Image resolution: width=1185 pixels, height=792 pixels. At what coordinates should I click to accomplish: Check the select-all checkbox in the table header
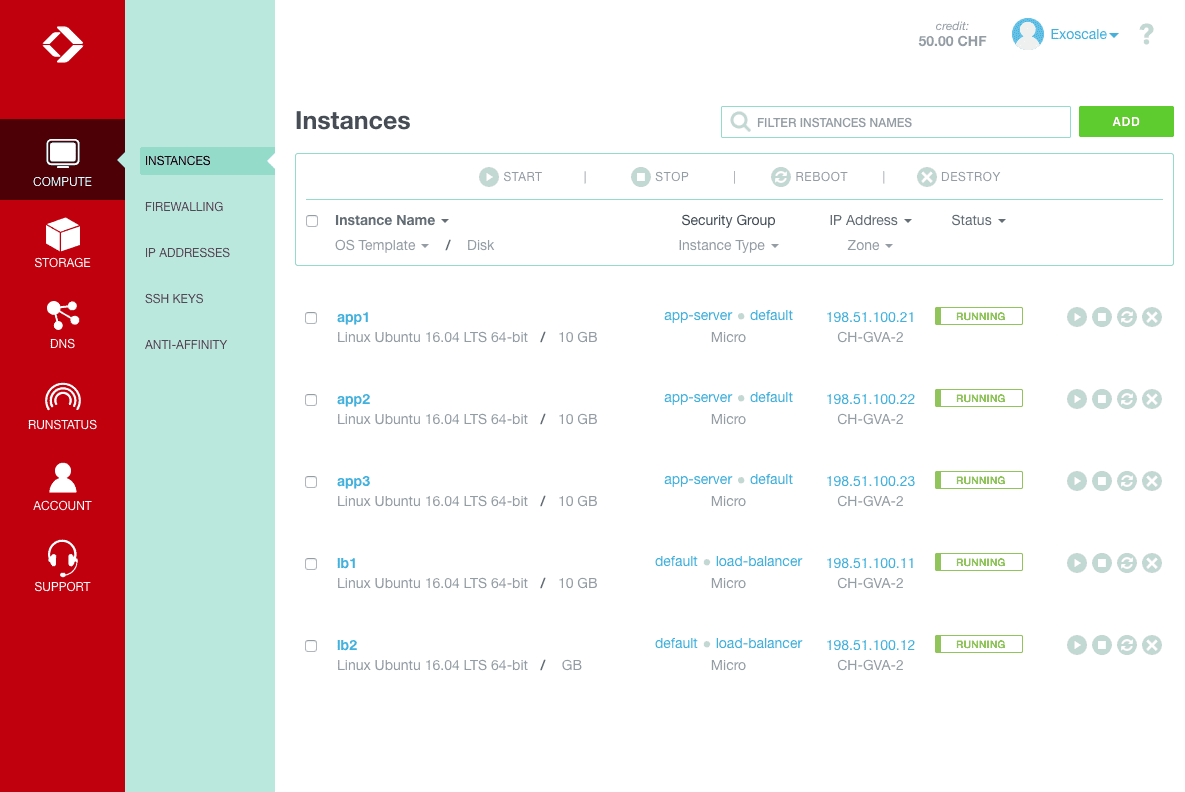click(x=312, y=221)
